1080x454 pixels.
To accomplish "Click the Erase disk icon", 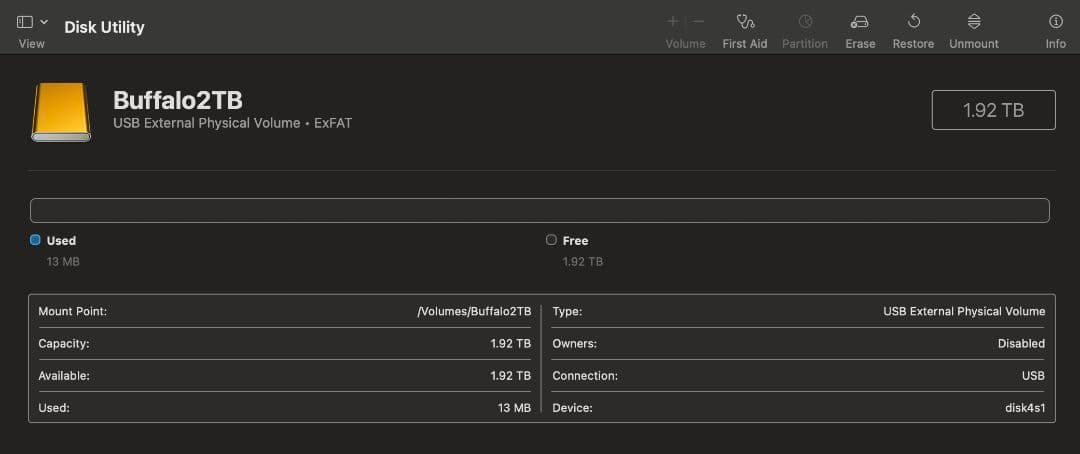I will point(859,22).
